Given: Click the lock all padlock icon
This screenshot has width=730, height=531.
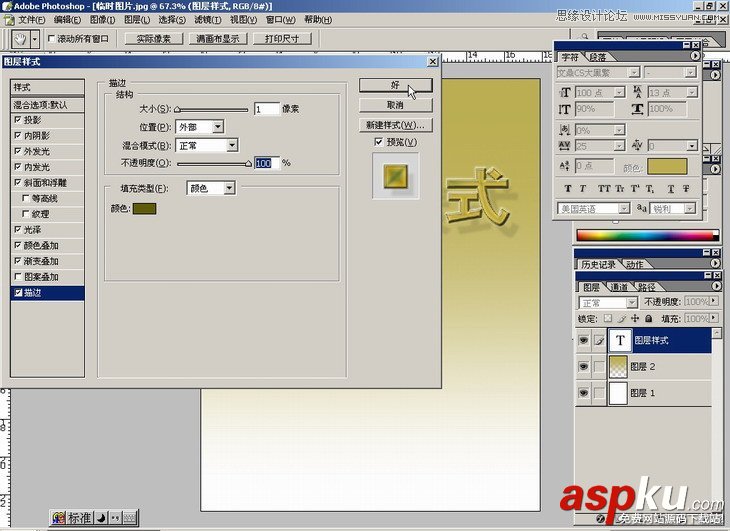Looking at the screenshot, I should point(649,319).
